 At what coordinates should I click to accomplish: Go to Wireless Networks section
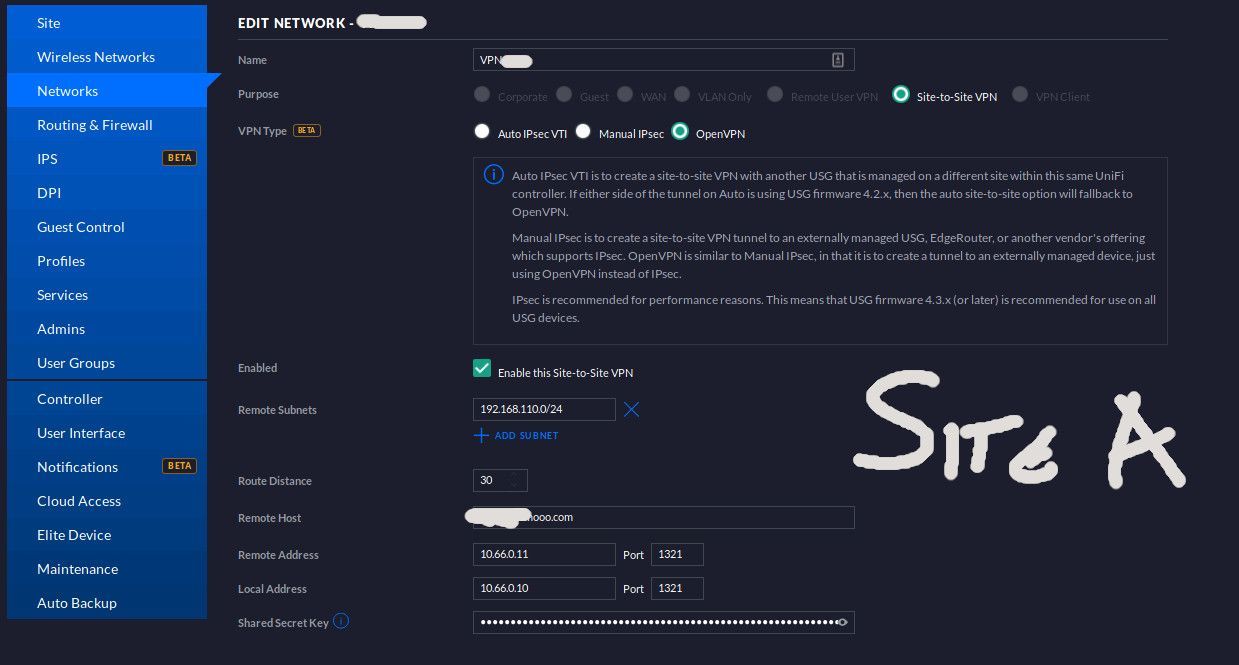(96, 57)
